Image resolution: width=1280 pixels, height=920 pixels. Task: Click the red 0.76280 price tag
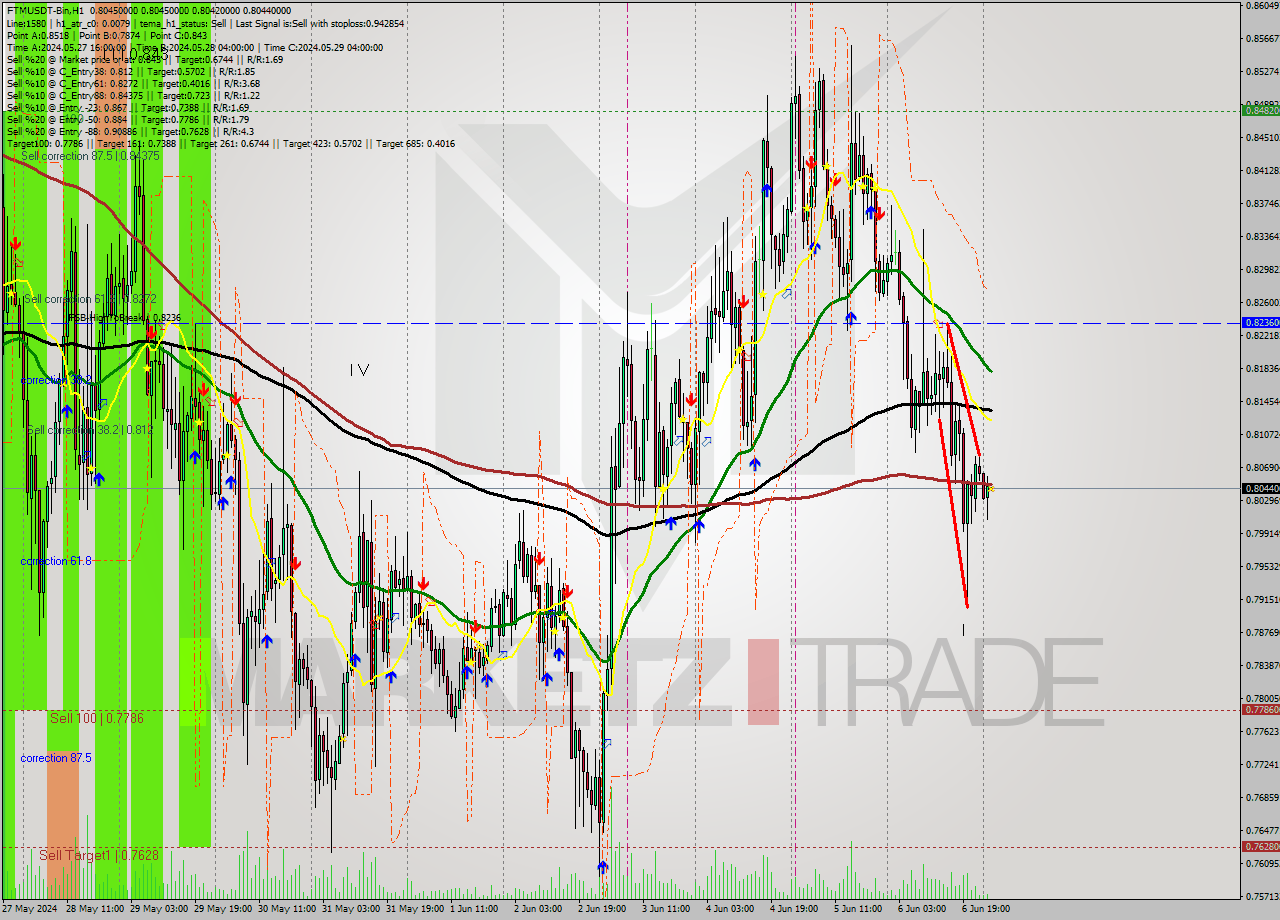pos(1260,846)
